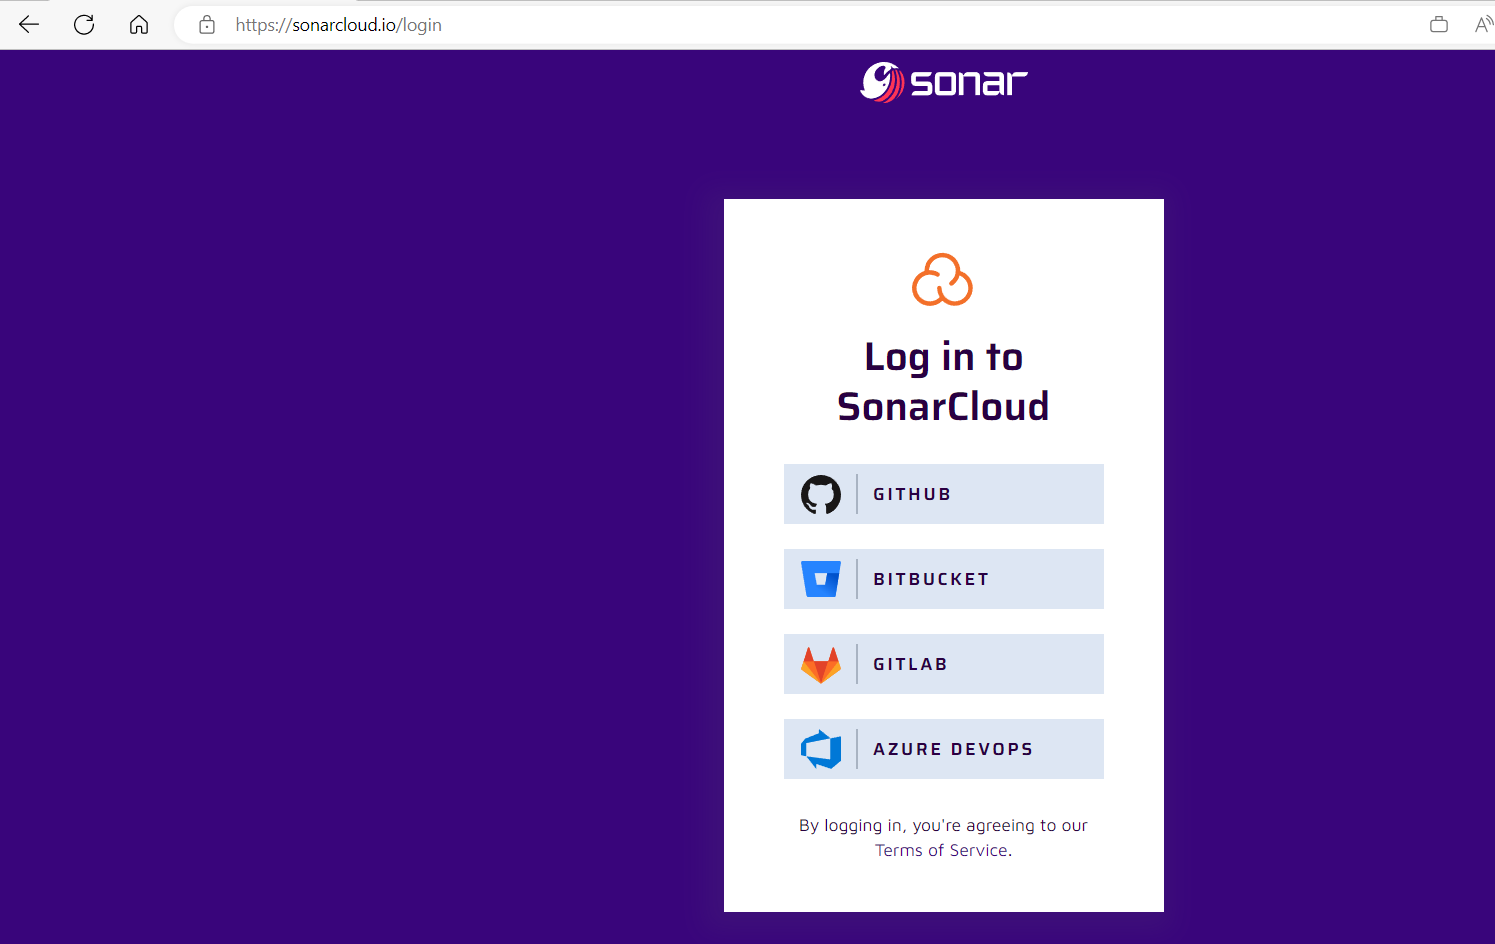Log in with AZURE DEVOPS

tap(943, 748)
